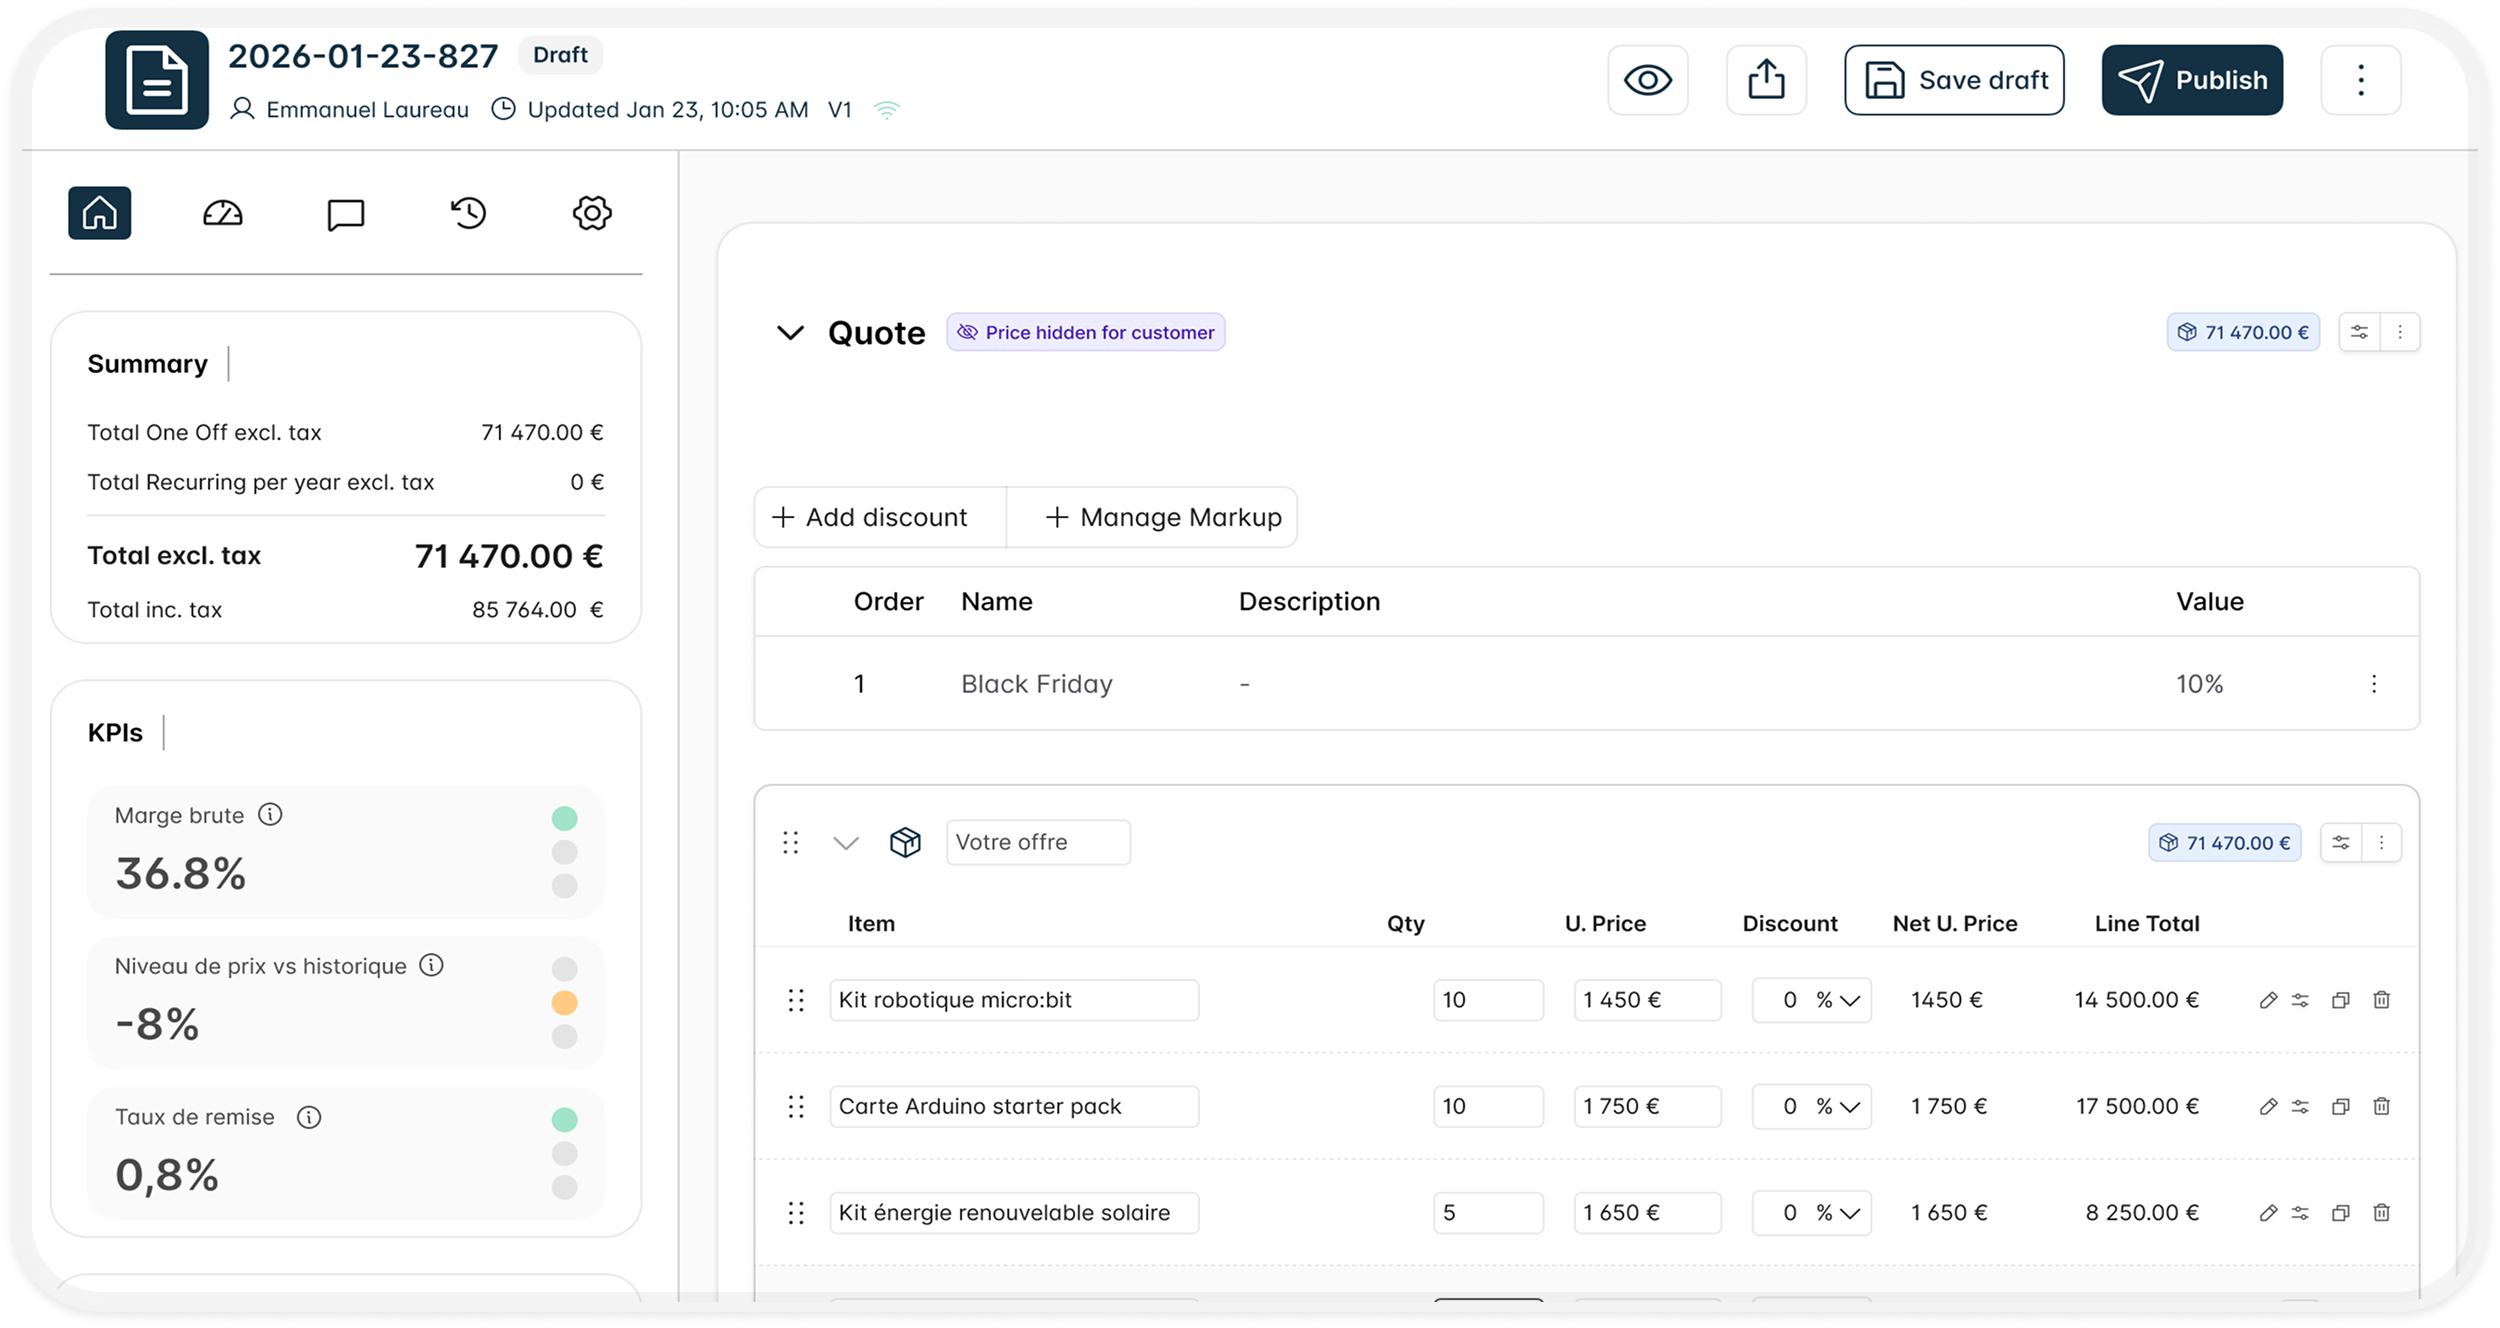Open the comments chat bubble tab

[x=346, y=213]
